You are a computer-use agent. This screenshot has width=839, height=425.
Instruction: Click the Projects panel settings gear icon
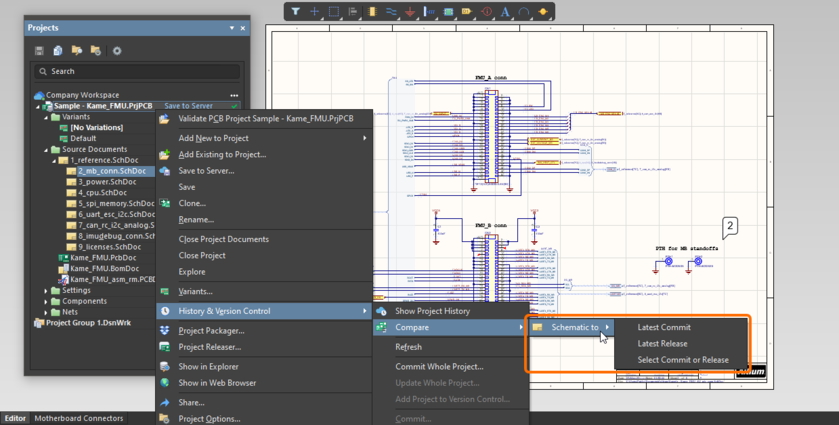pos(117,51)
